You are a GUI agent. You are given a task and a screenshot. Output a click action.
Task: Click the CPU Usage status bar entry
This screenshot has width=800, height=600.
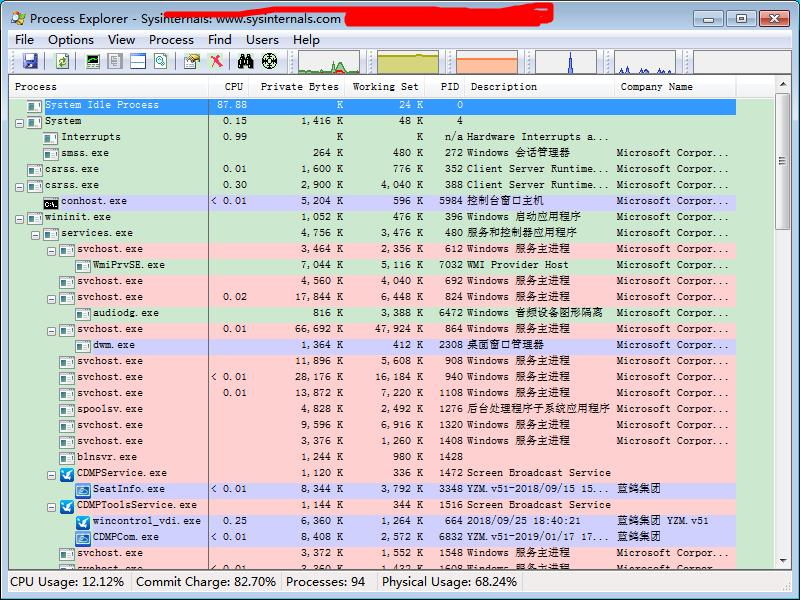67,582
